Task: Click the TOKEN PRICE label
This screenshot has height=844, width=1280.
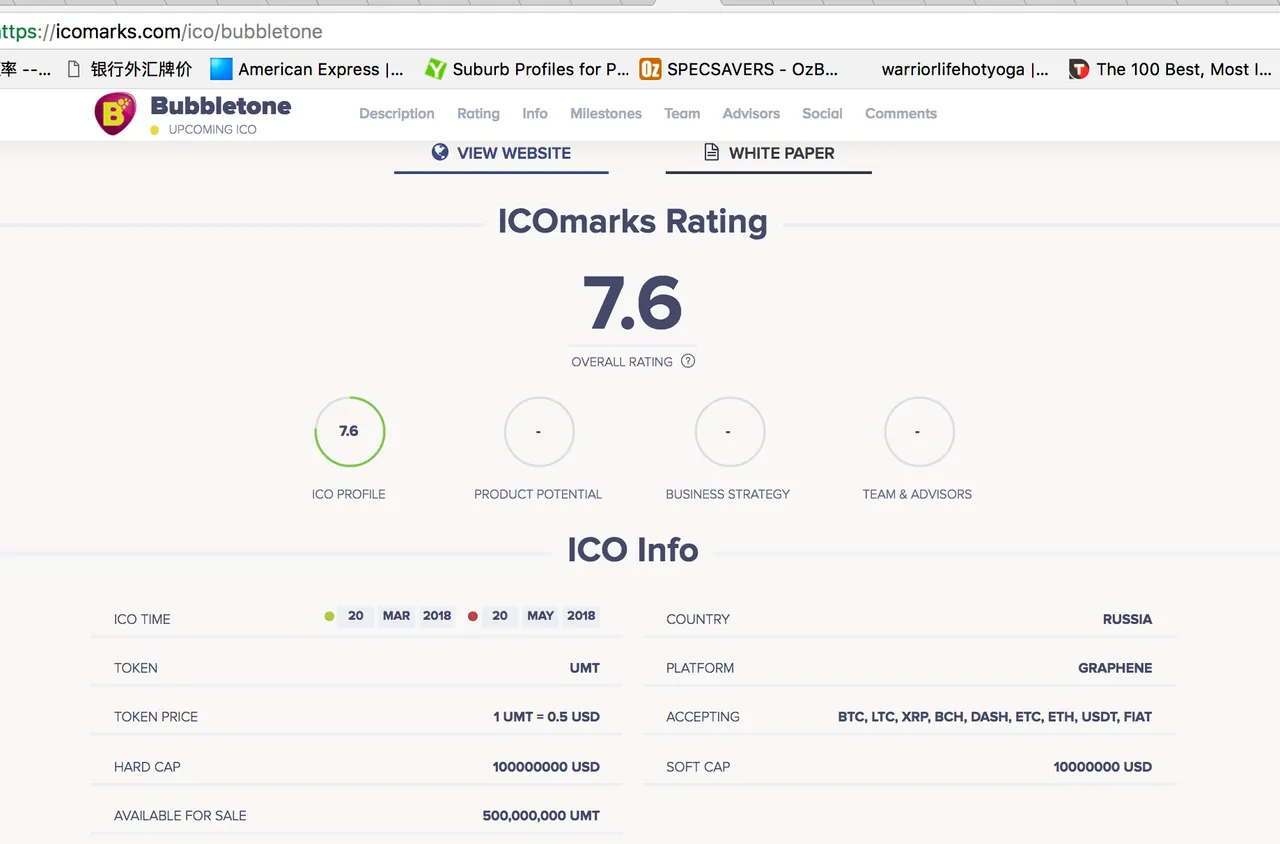Action: tap(156, 717)
